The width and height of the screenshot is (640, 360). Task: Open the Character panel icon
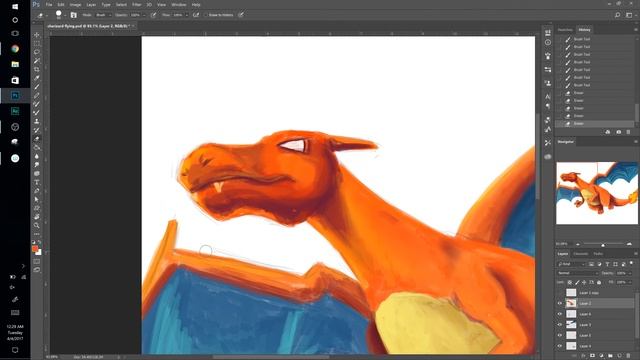(x=548, y=97)
